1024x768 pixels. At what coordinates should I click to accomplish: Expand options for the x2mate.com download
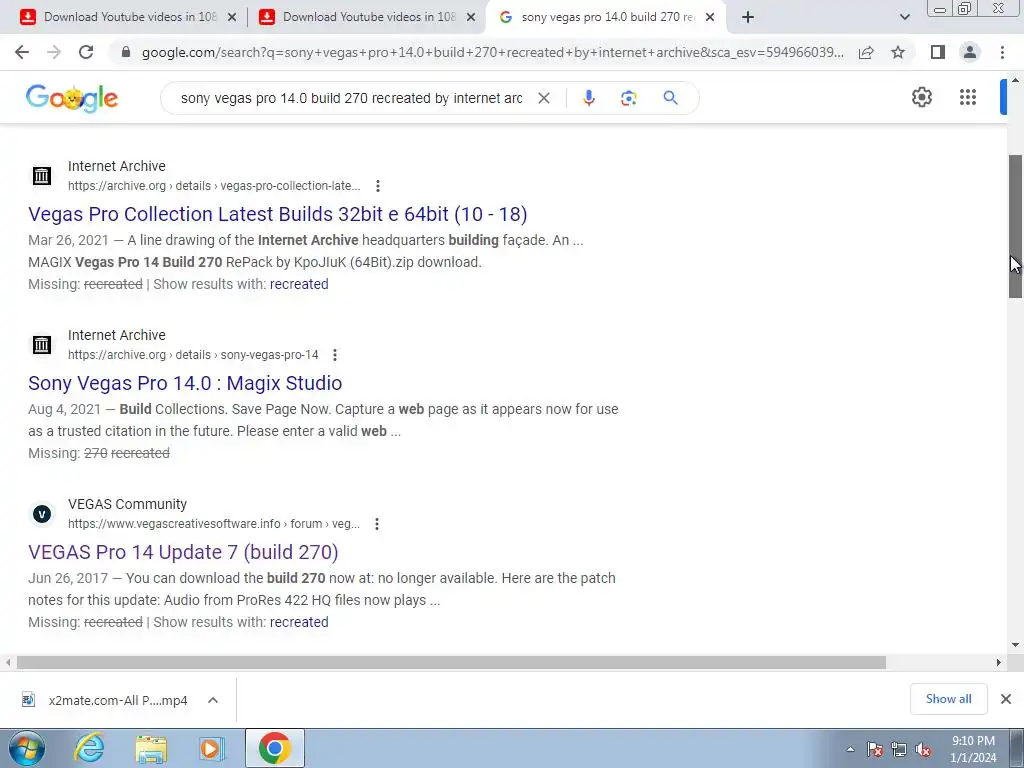click(x=213, y=700)
